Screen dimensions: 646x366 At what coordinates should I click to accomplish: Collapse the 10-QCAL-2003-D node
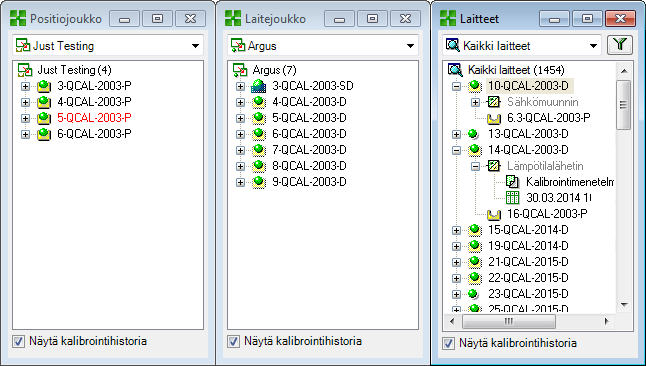point(456,86)
